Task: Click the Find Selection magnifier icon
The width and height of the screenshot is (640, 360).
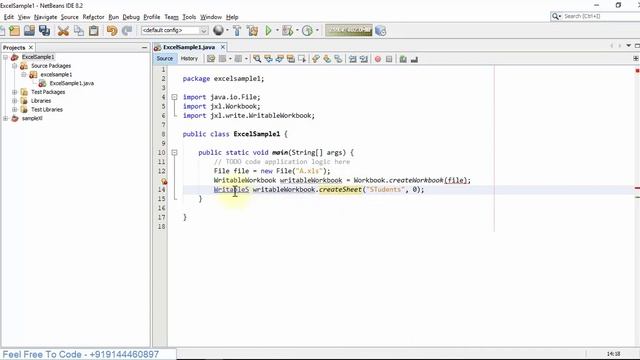Action: (257, 59)
